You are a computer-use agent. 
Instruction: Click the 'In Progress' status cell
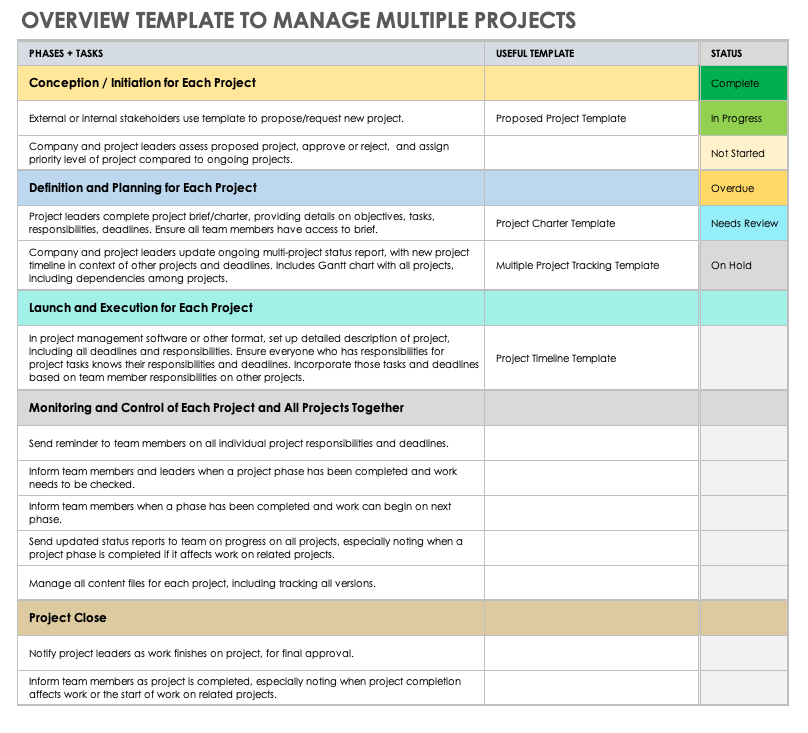click(744, 118)
